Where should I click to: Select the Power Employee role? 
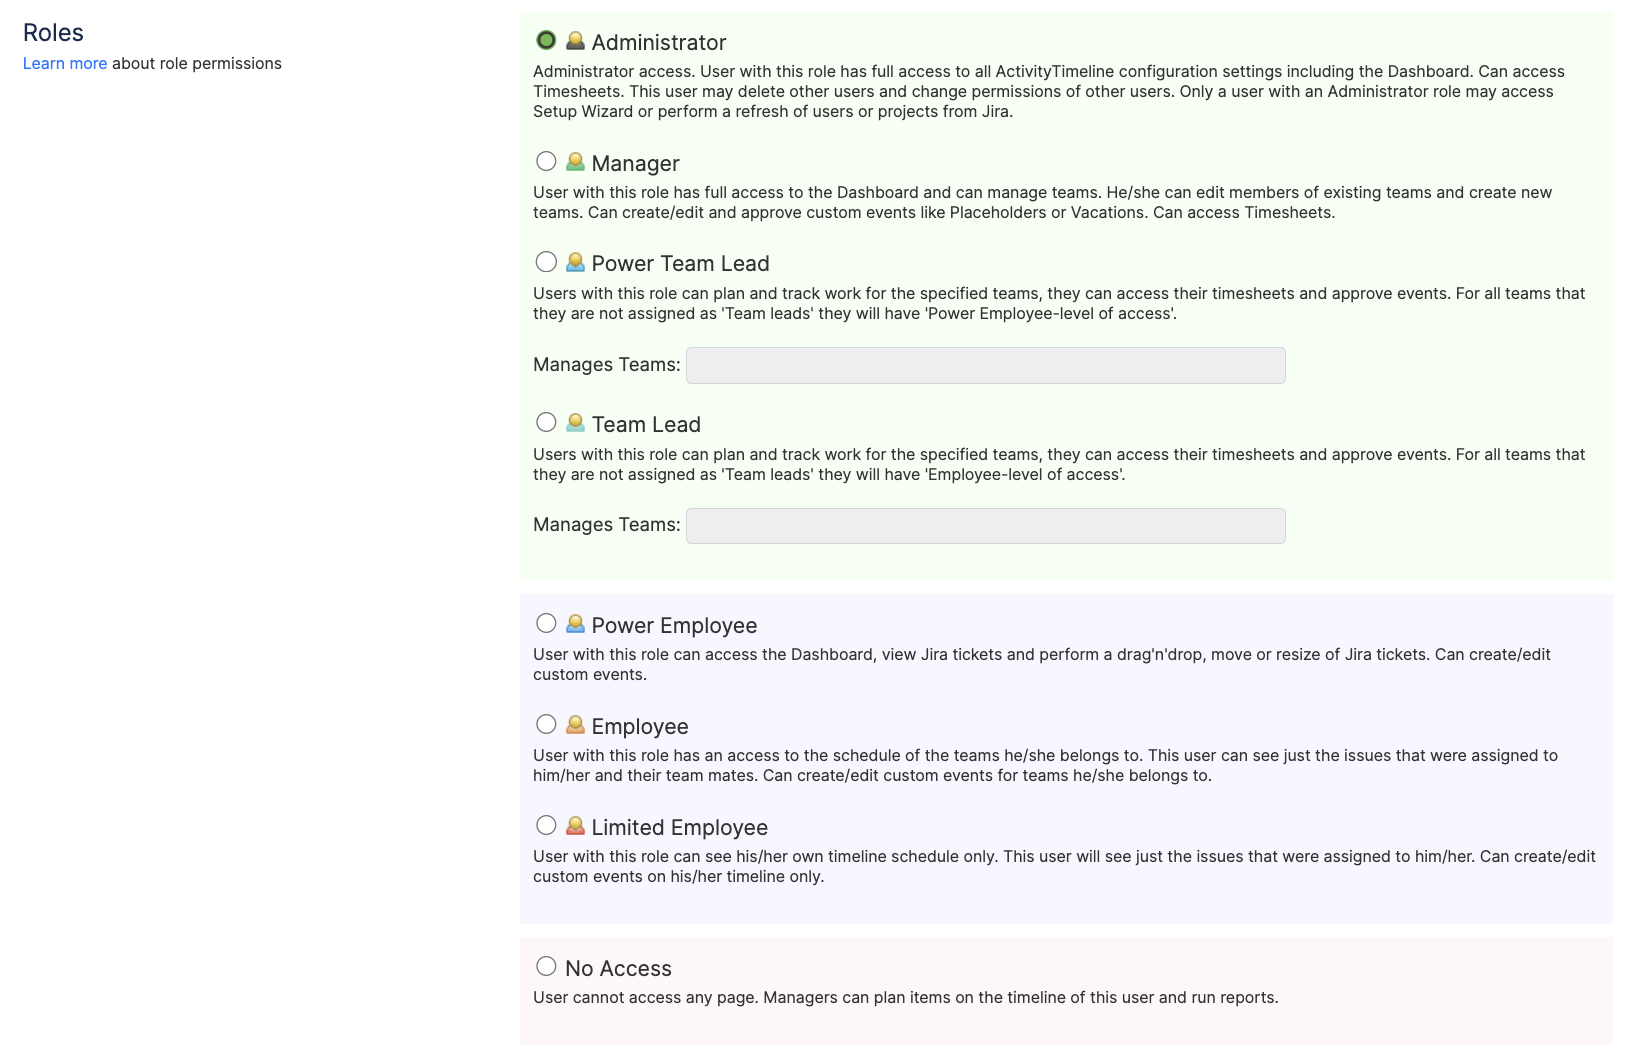[546, 623]
